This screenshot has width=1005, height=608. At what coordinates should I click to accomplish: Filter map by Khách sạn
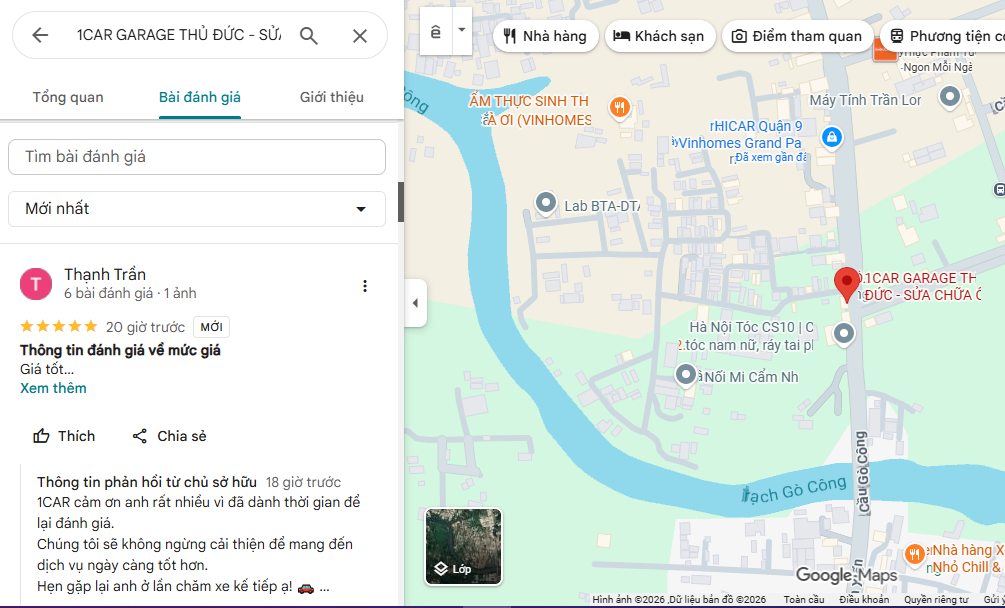(x=660, y=36)
